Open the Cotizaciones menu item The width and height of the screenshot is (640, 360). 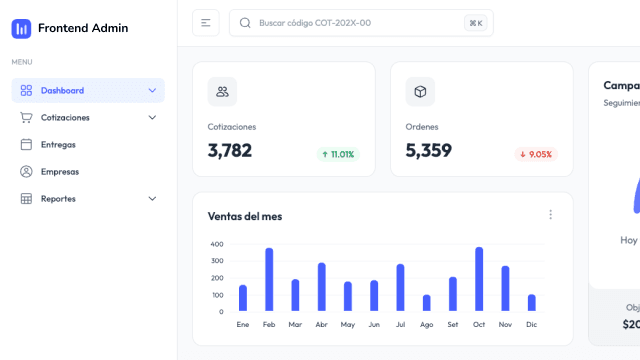(x=88, y=118)
